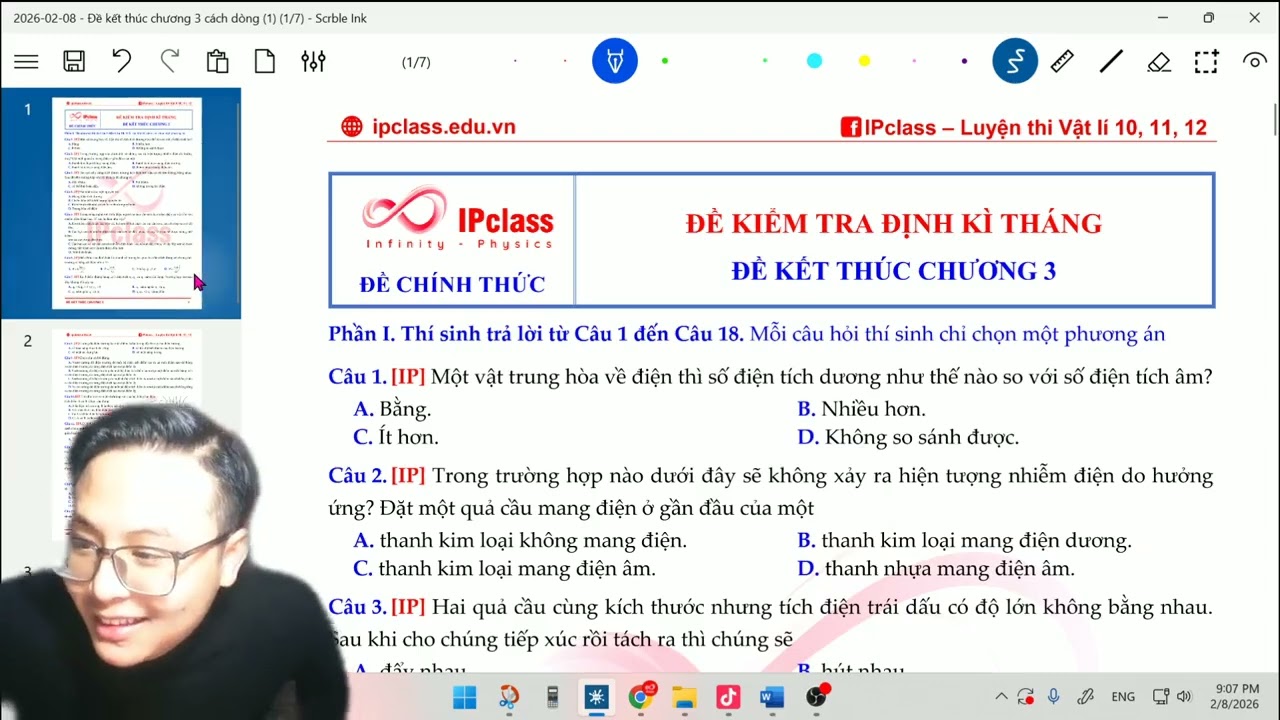
Task: Open File Explorer from the taskbar
Action: 684,696
